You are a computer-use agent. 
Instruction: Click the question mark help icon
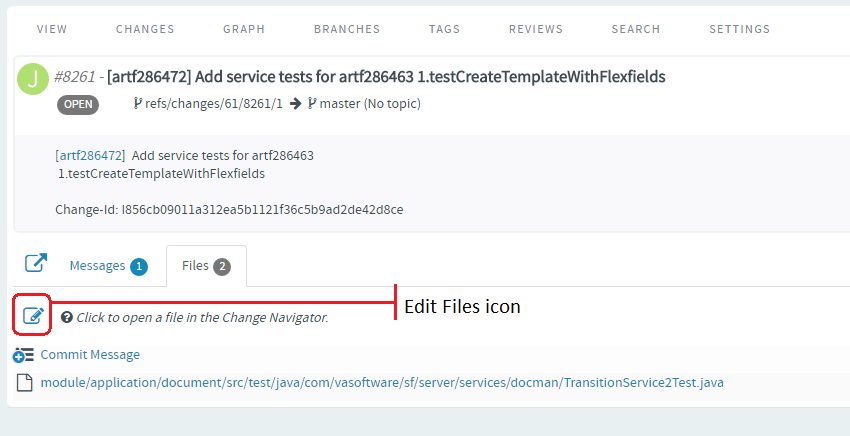(67, 317)
